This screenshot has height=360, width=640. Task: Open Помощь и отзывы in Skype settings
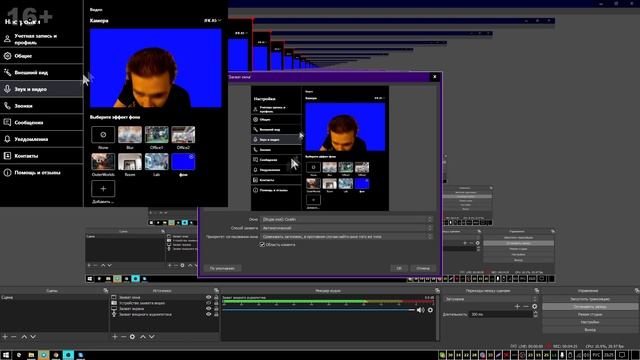pos(42,173)
